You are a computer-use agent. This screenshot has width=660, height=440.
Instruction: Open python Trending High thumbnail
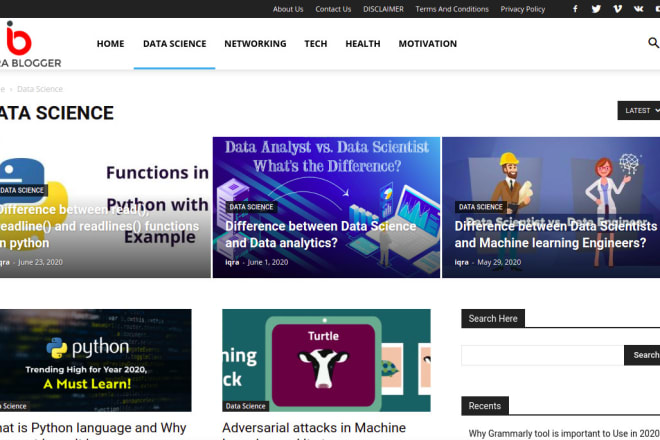coord(96,360)
